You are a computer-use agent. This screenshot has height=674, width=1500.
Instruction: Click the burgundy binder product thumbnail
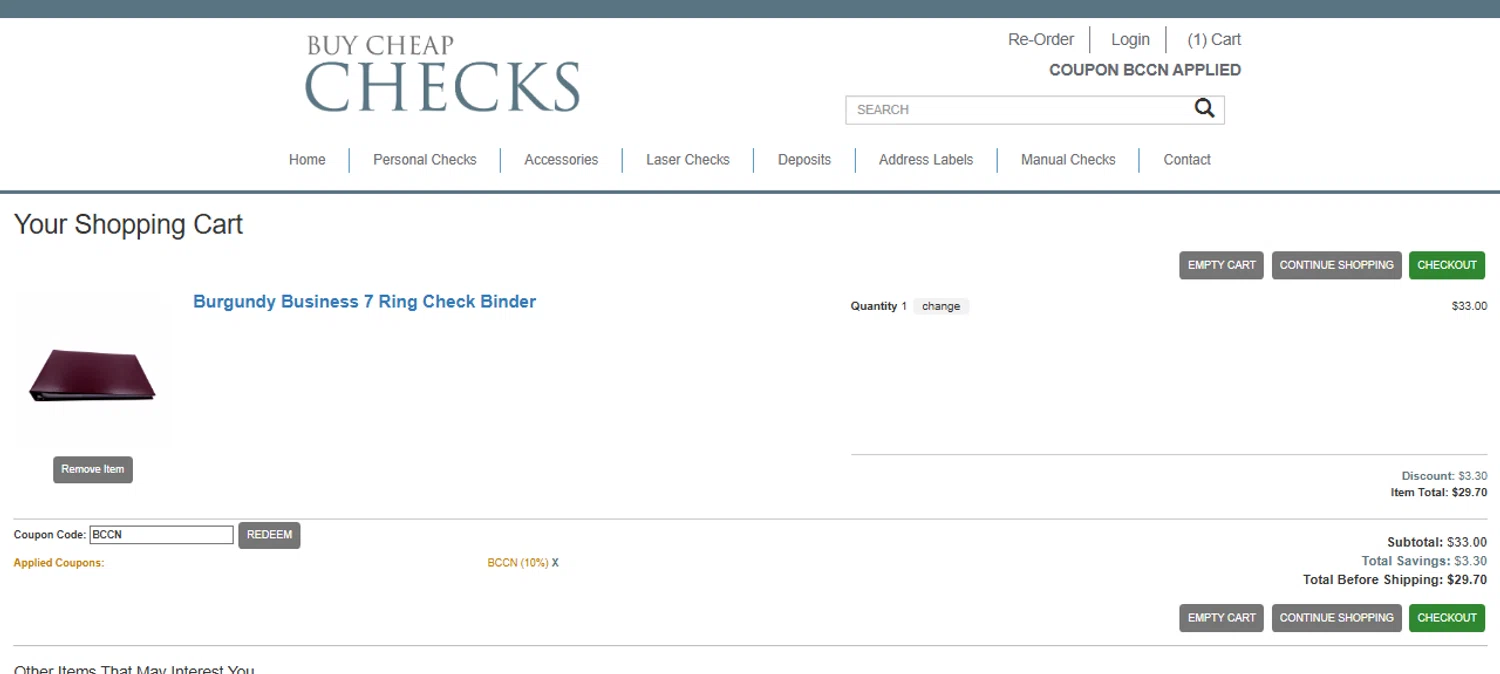[x=92, y=375]
